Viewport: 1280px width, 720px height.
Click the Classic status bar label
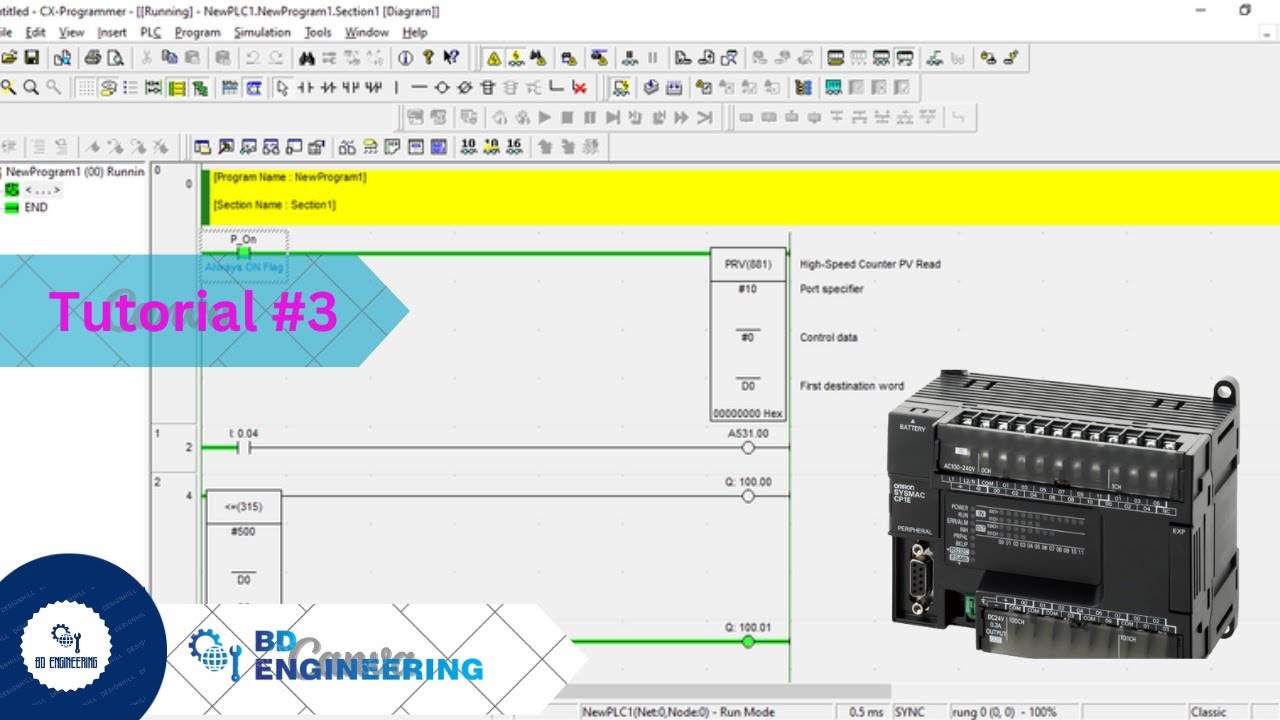(x=1208, y=712)
